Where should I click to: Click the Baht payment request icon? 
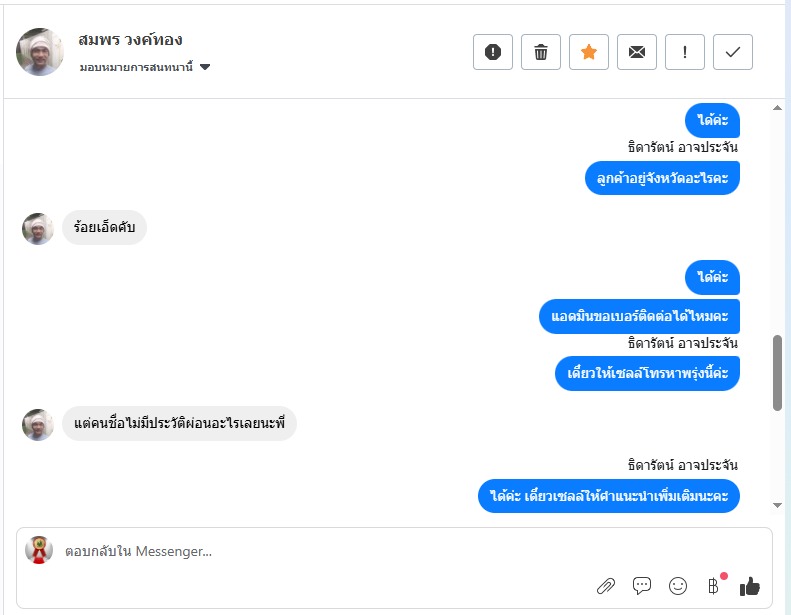[x=714, y=586]
